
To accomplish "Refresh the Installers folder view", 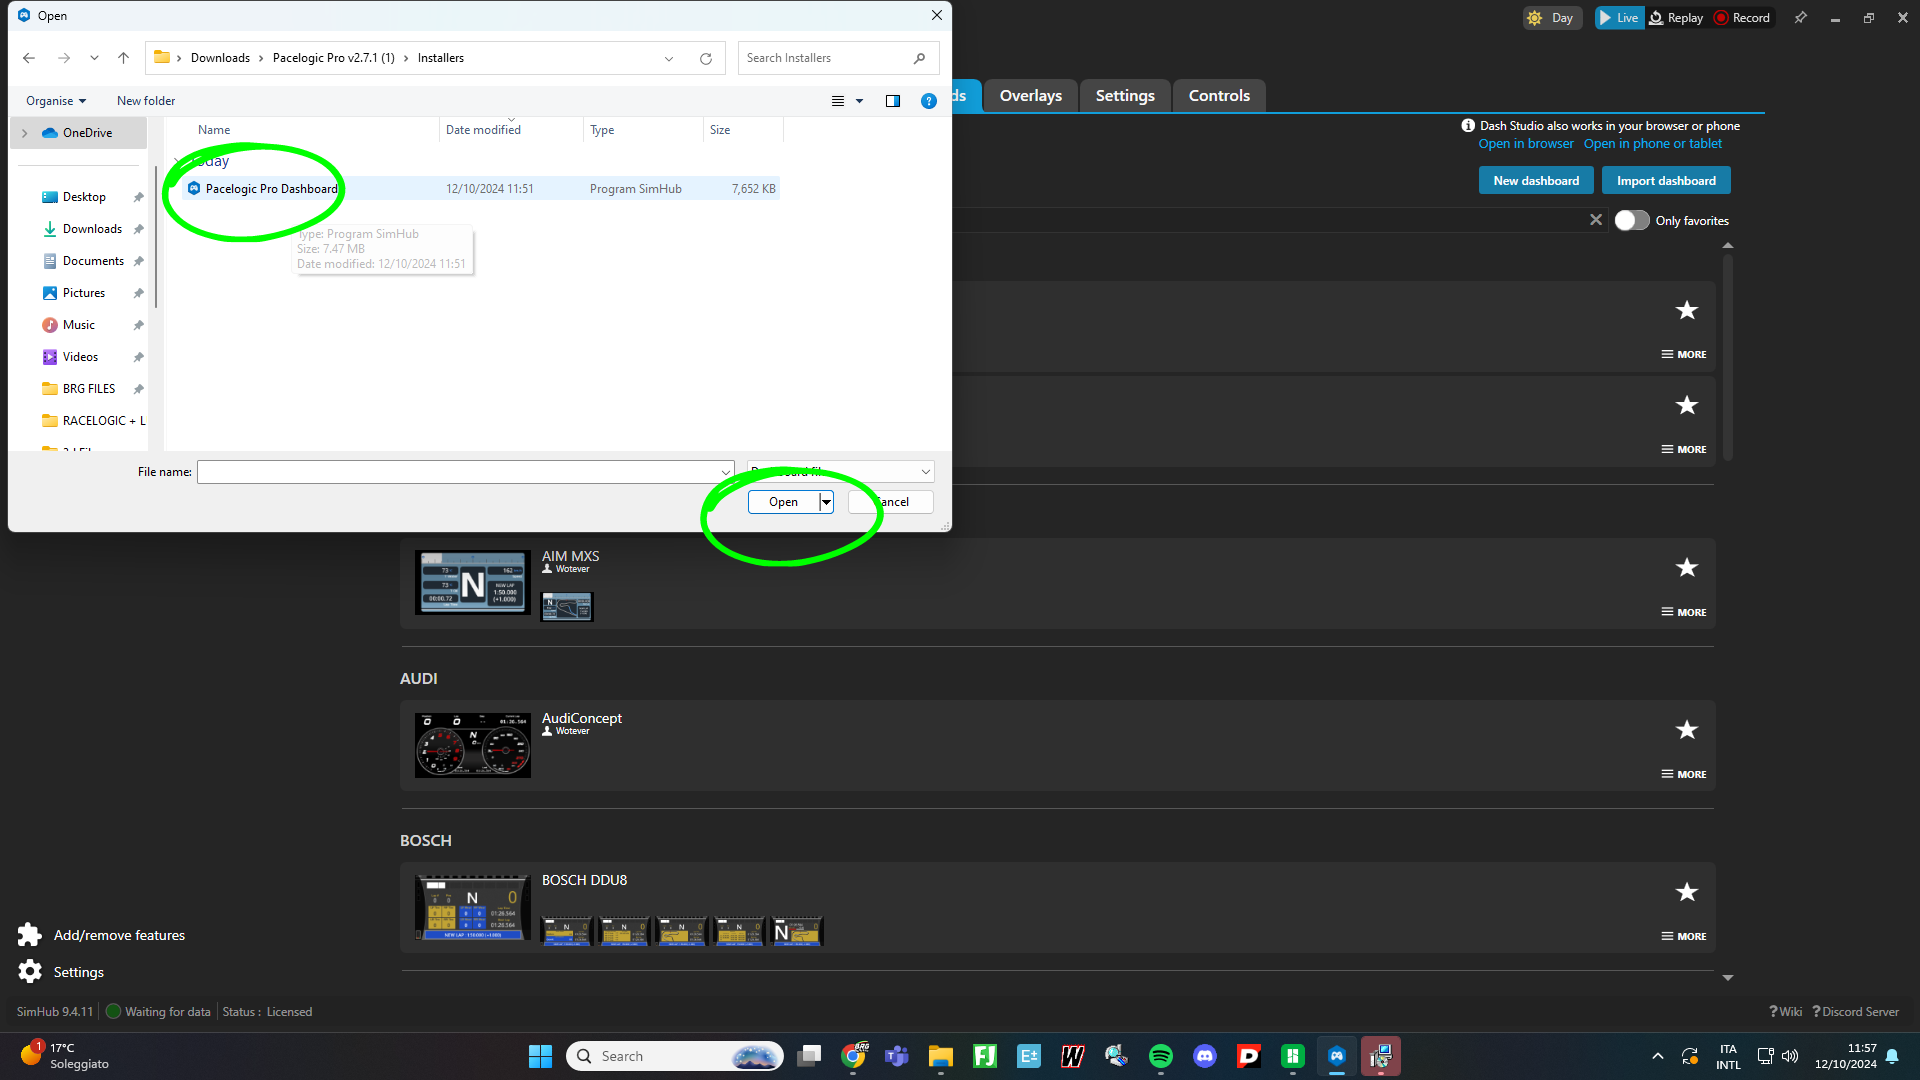I will [706, 58].
